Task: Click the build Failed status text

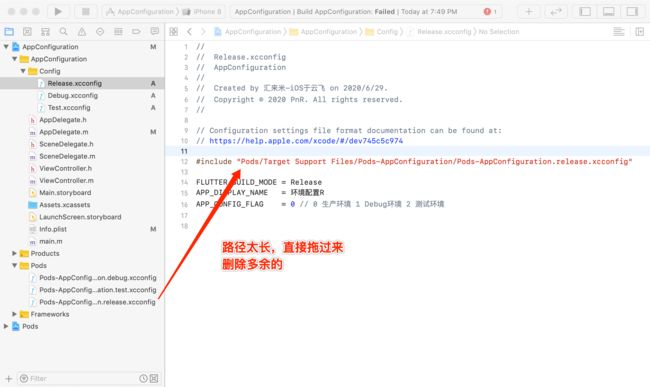Action: tap(385, 12)
